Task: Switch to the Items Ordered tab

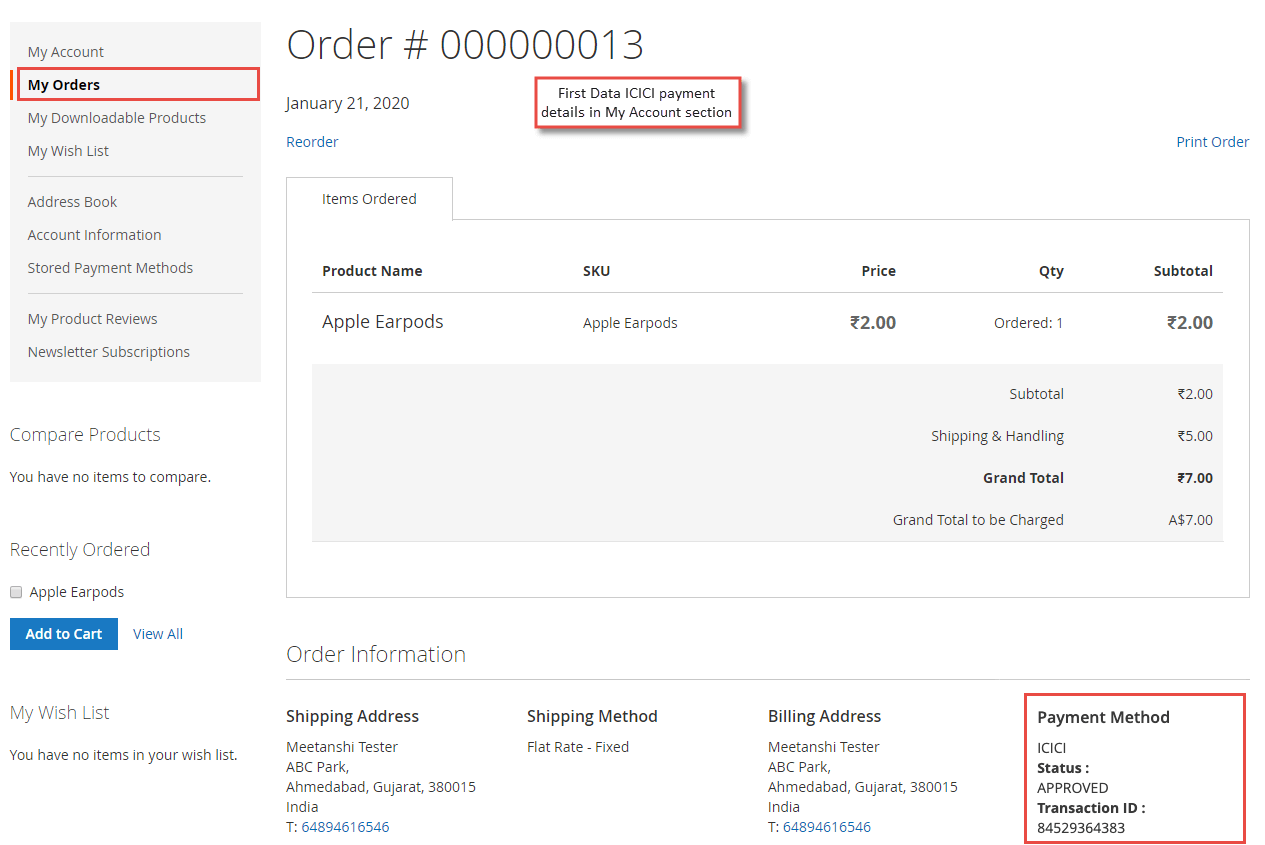Action: pyautogui.click(x=369, y=198)
